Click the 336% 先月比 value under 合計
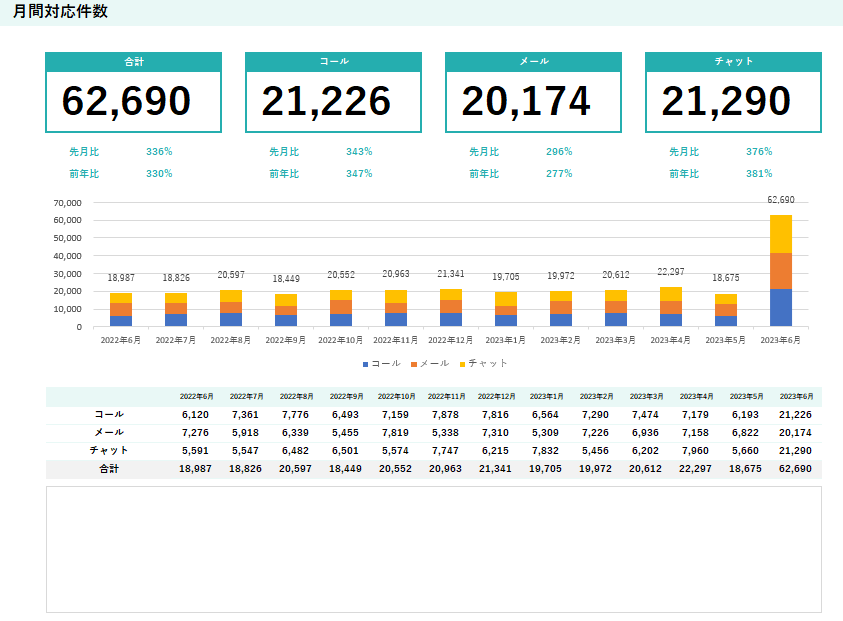The height and width of the screenshot is (621, 843). pos(159,152)
